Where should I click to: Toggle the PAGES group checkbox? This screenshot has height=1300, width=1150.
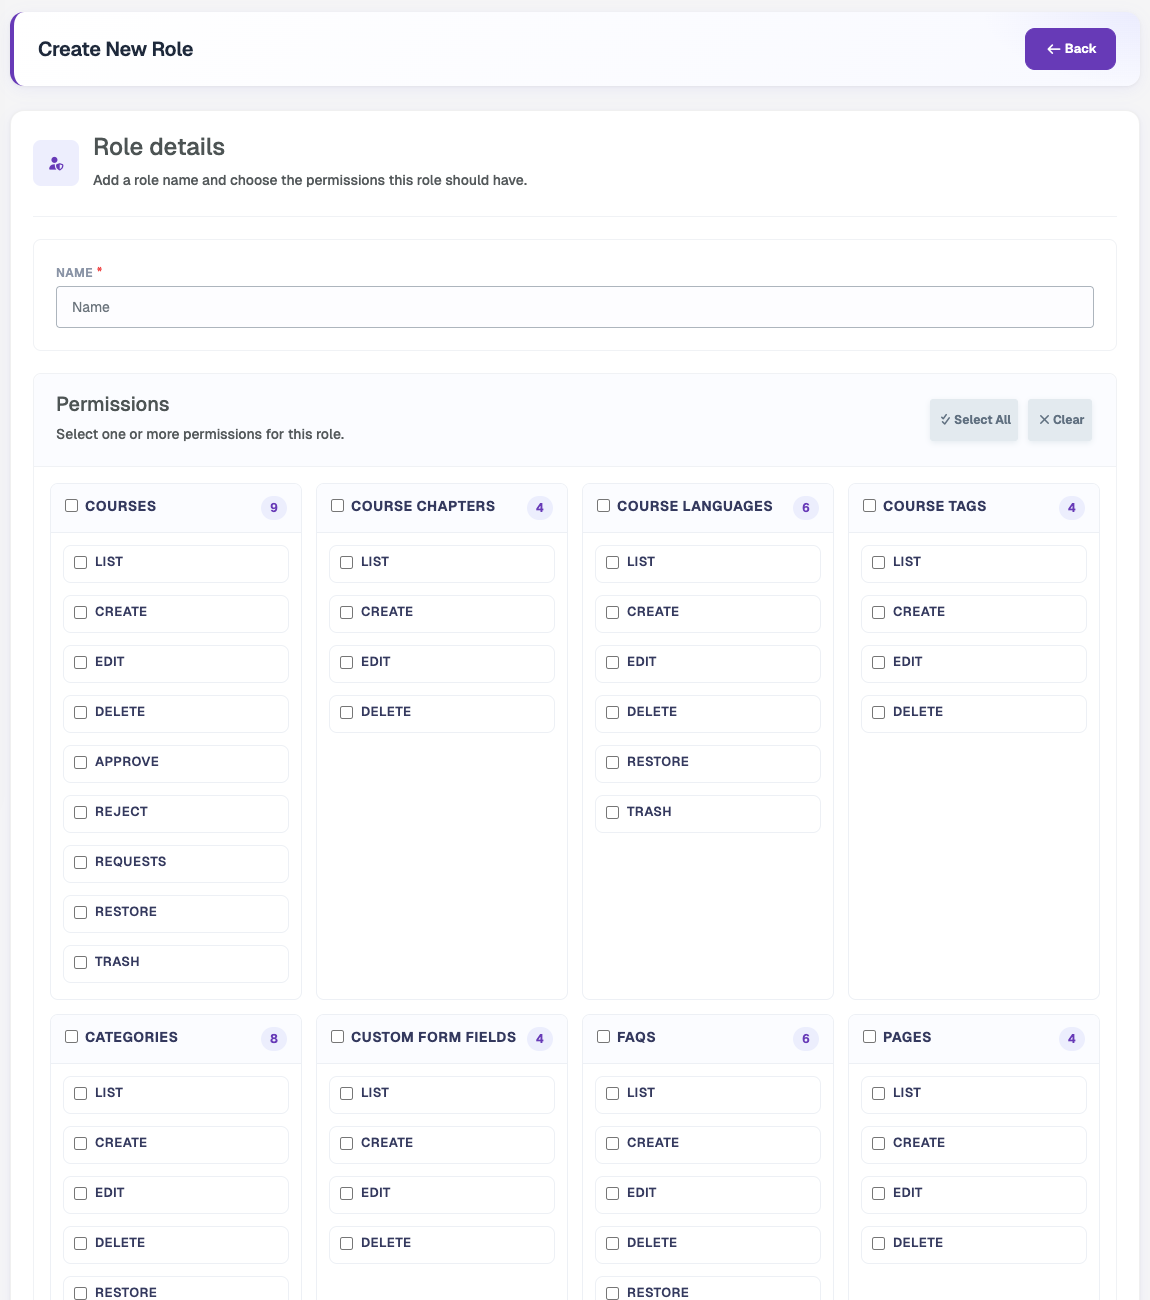(x=870, y=1037)
